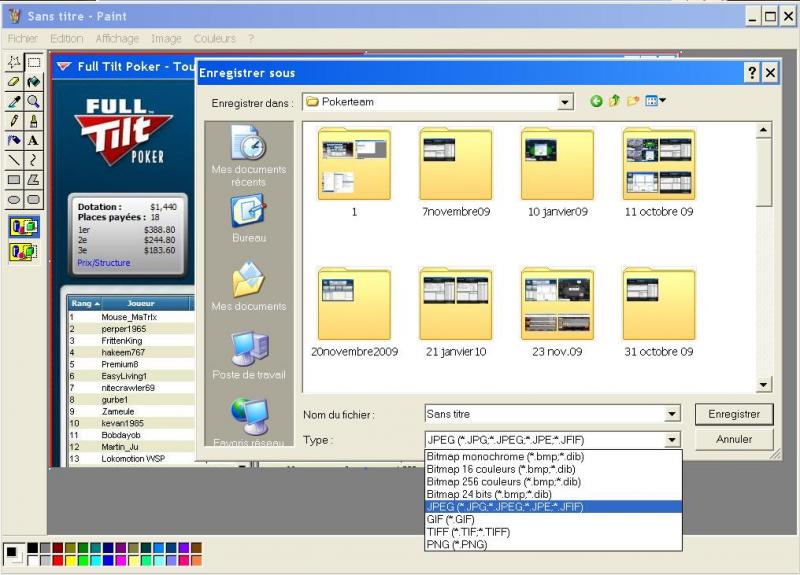Select the Rectangle shape tool
The width and height of the screenshot is (800, 575).
[x=14, y=180]
